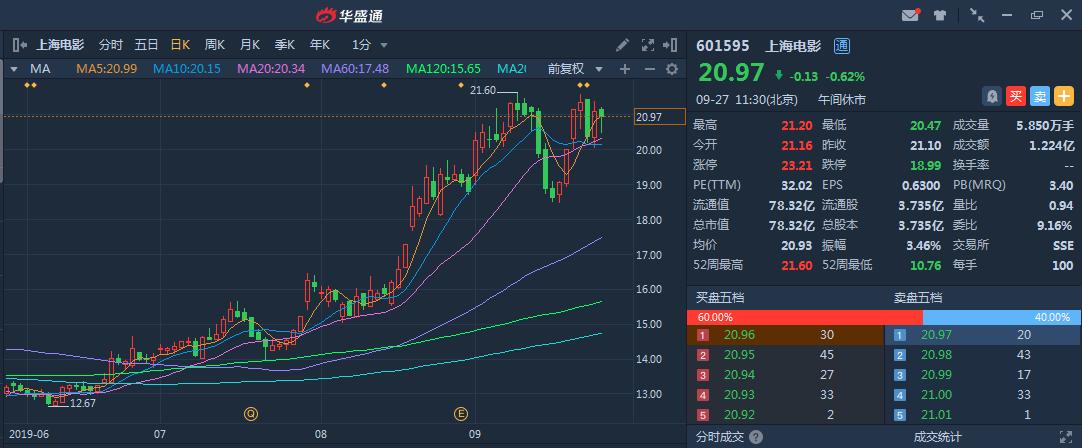
Task: Click the 午间休市 market status text
Action: coord(842,100)
